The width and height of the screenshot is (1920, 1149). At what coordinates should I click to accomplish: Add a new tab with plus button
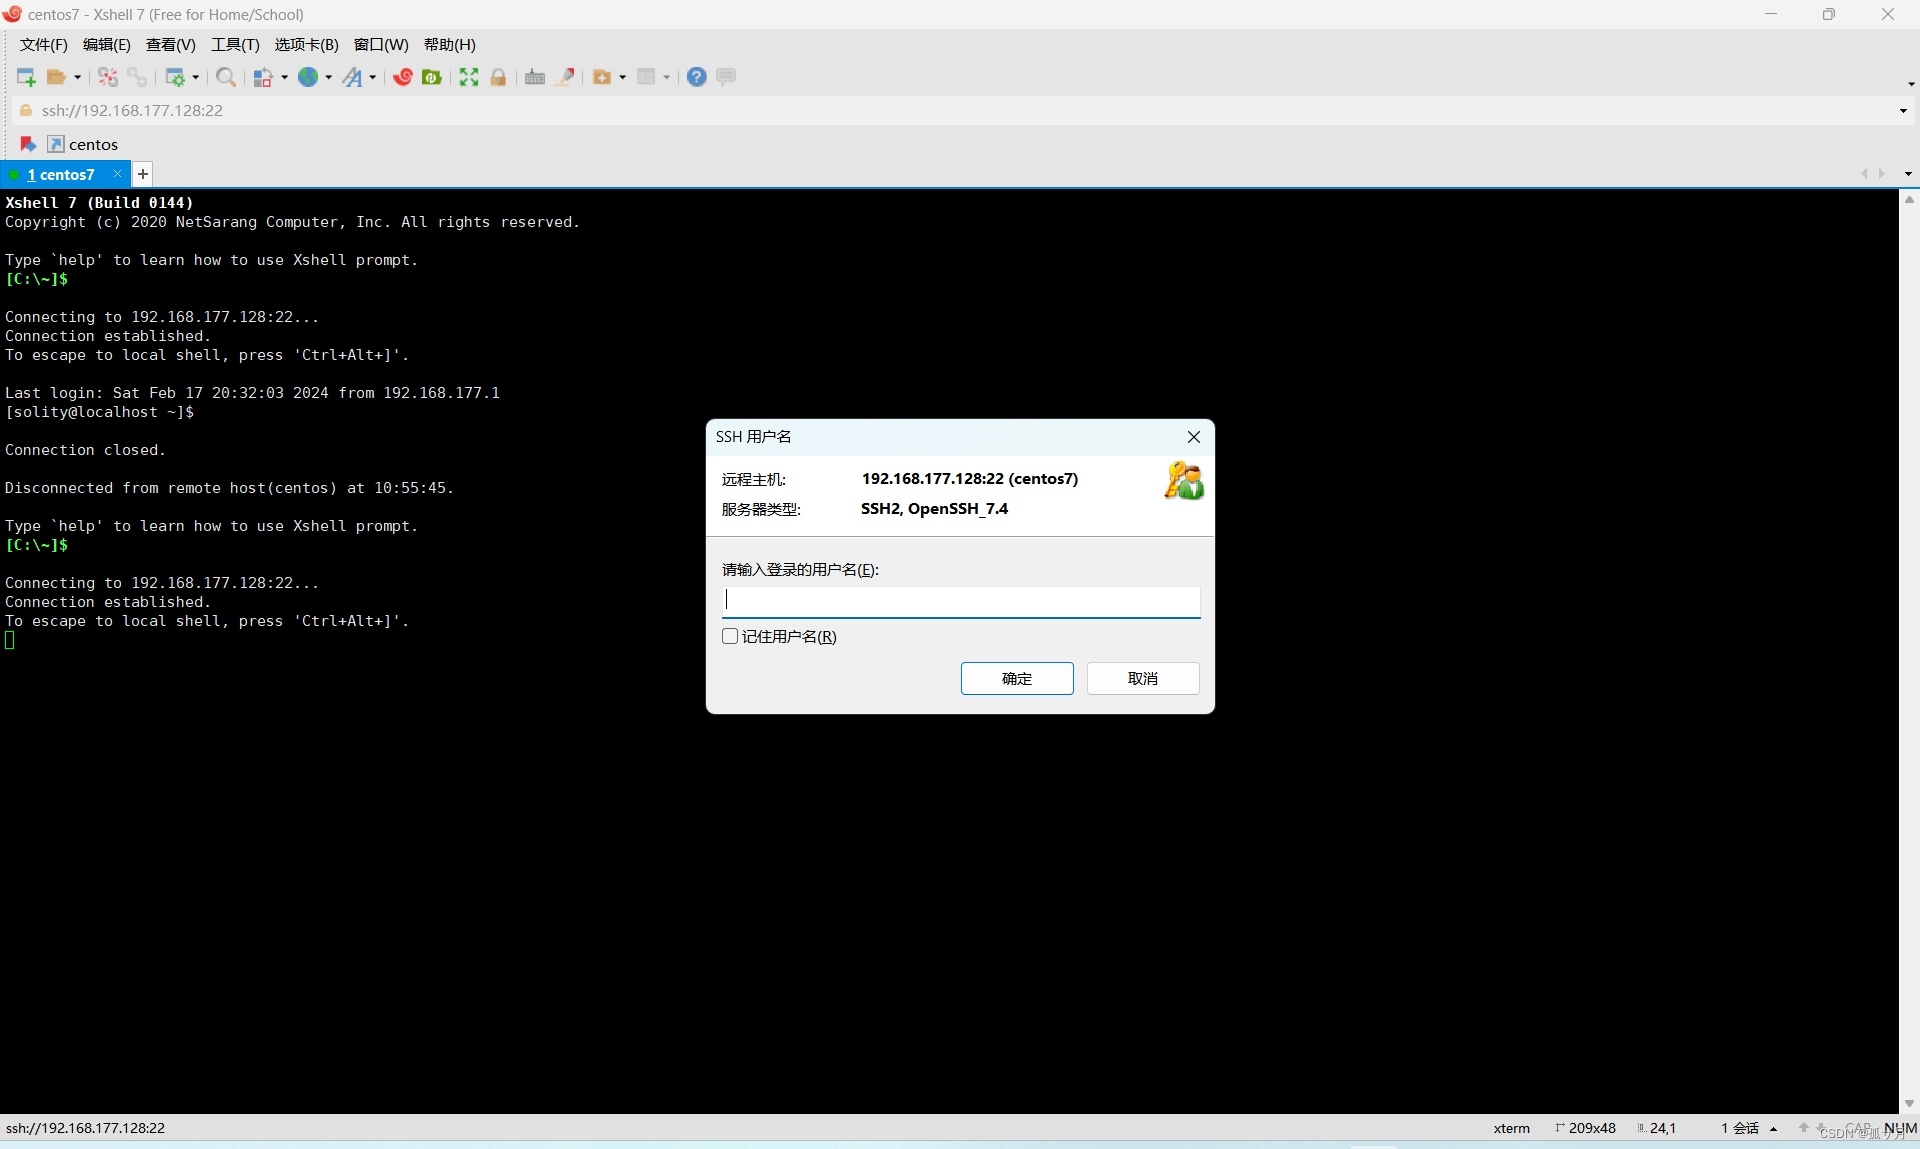[x=143, y=174]
